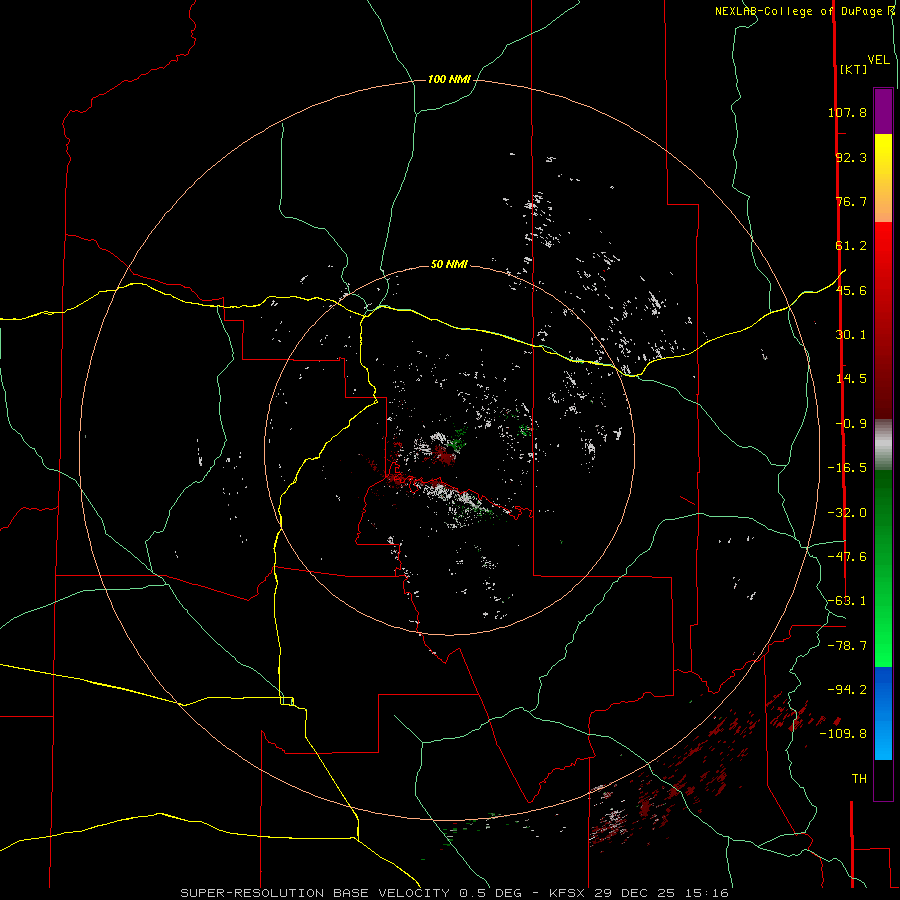This screenshot has height=900, width=900.
Task: Click the blue segment of the color bar
Action: (x=883, y=713)
